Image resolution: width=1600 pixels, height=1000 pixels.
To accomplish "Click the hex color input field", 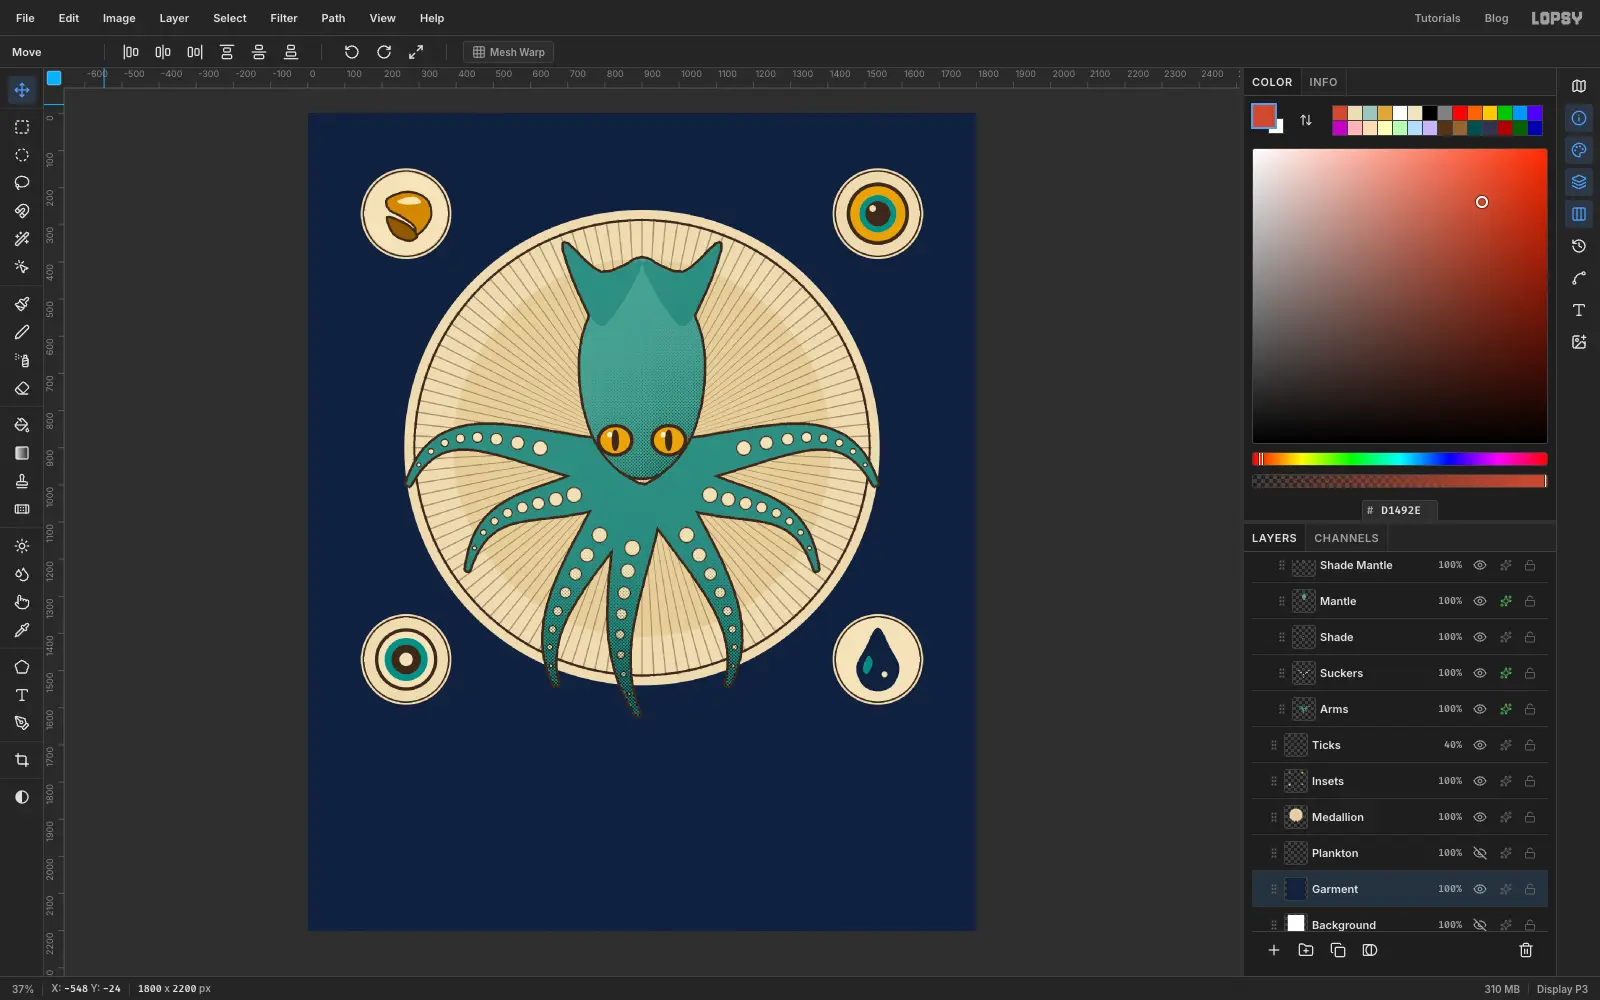I will 1400,510.
